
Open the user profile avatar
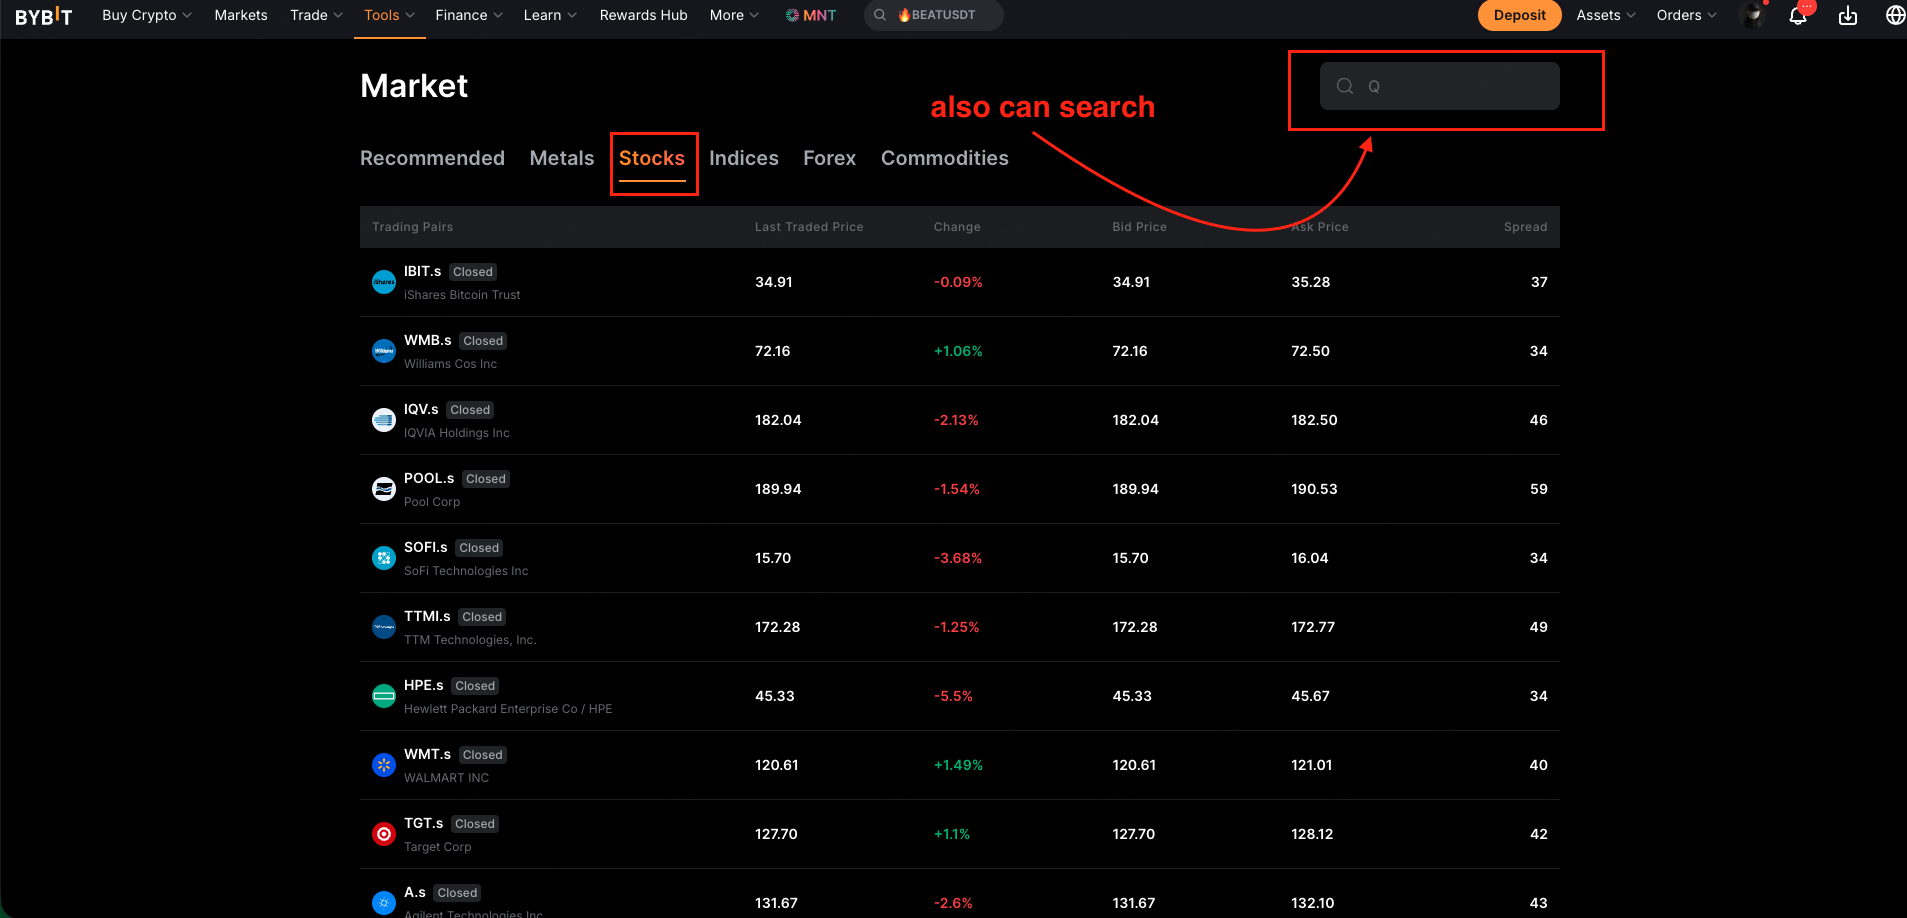[1753, 15]
